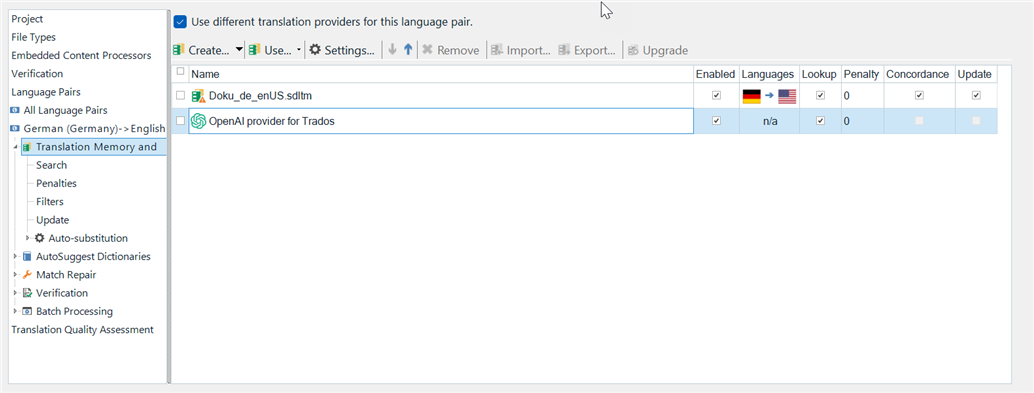Image resolution: width=1034 pixels, height=393 pixels.
Task: Select Penalties tree item
Action: 56,183
